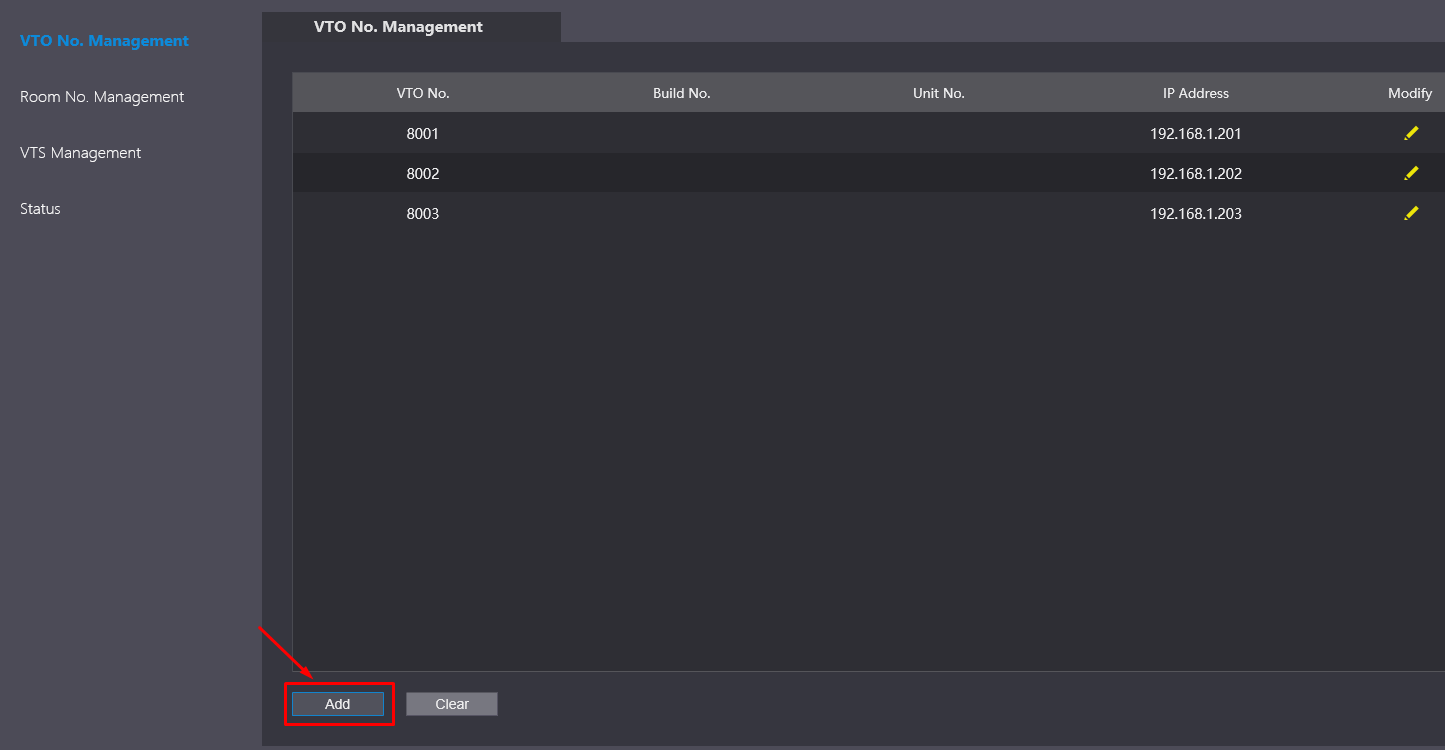The width and height of the screenshot is (1445, 750).
Task: Open Room No. Management section
Action: click(x=102, y=97)
